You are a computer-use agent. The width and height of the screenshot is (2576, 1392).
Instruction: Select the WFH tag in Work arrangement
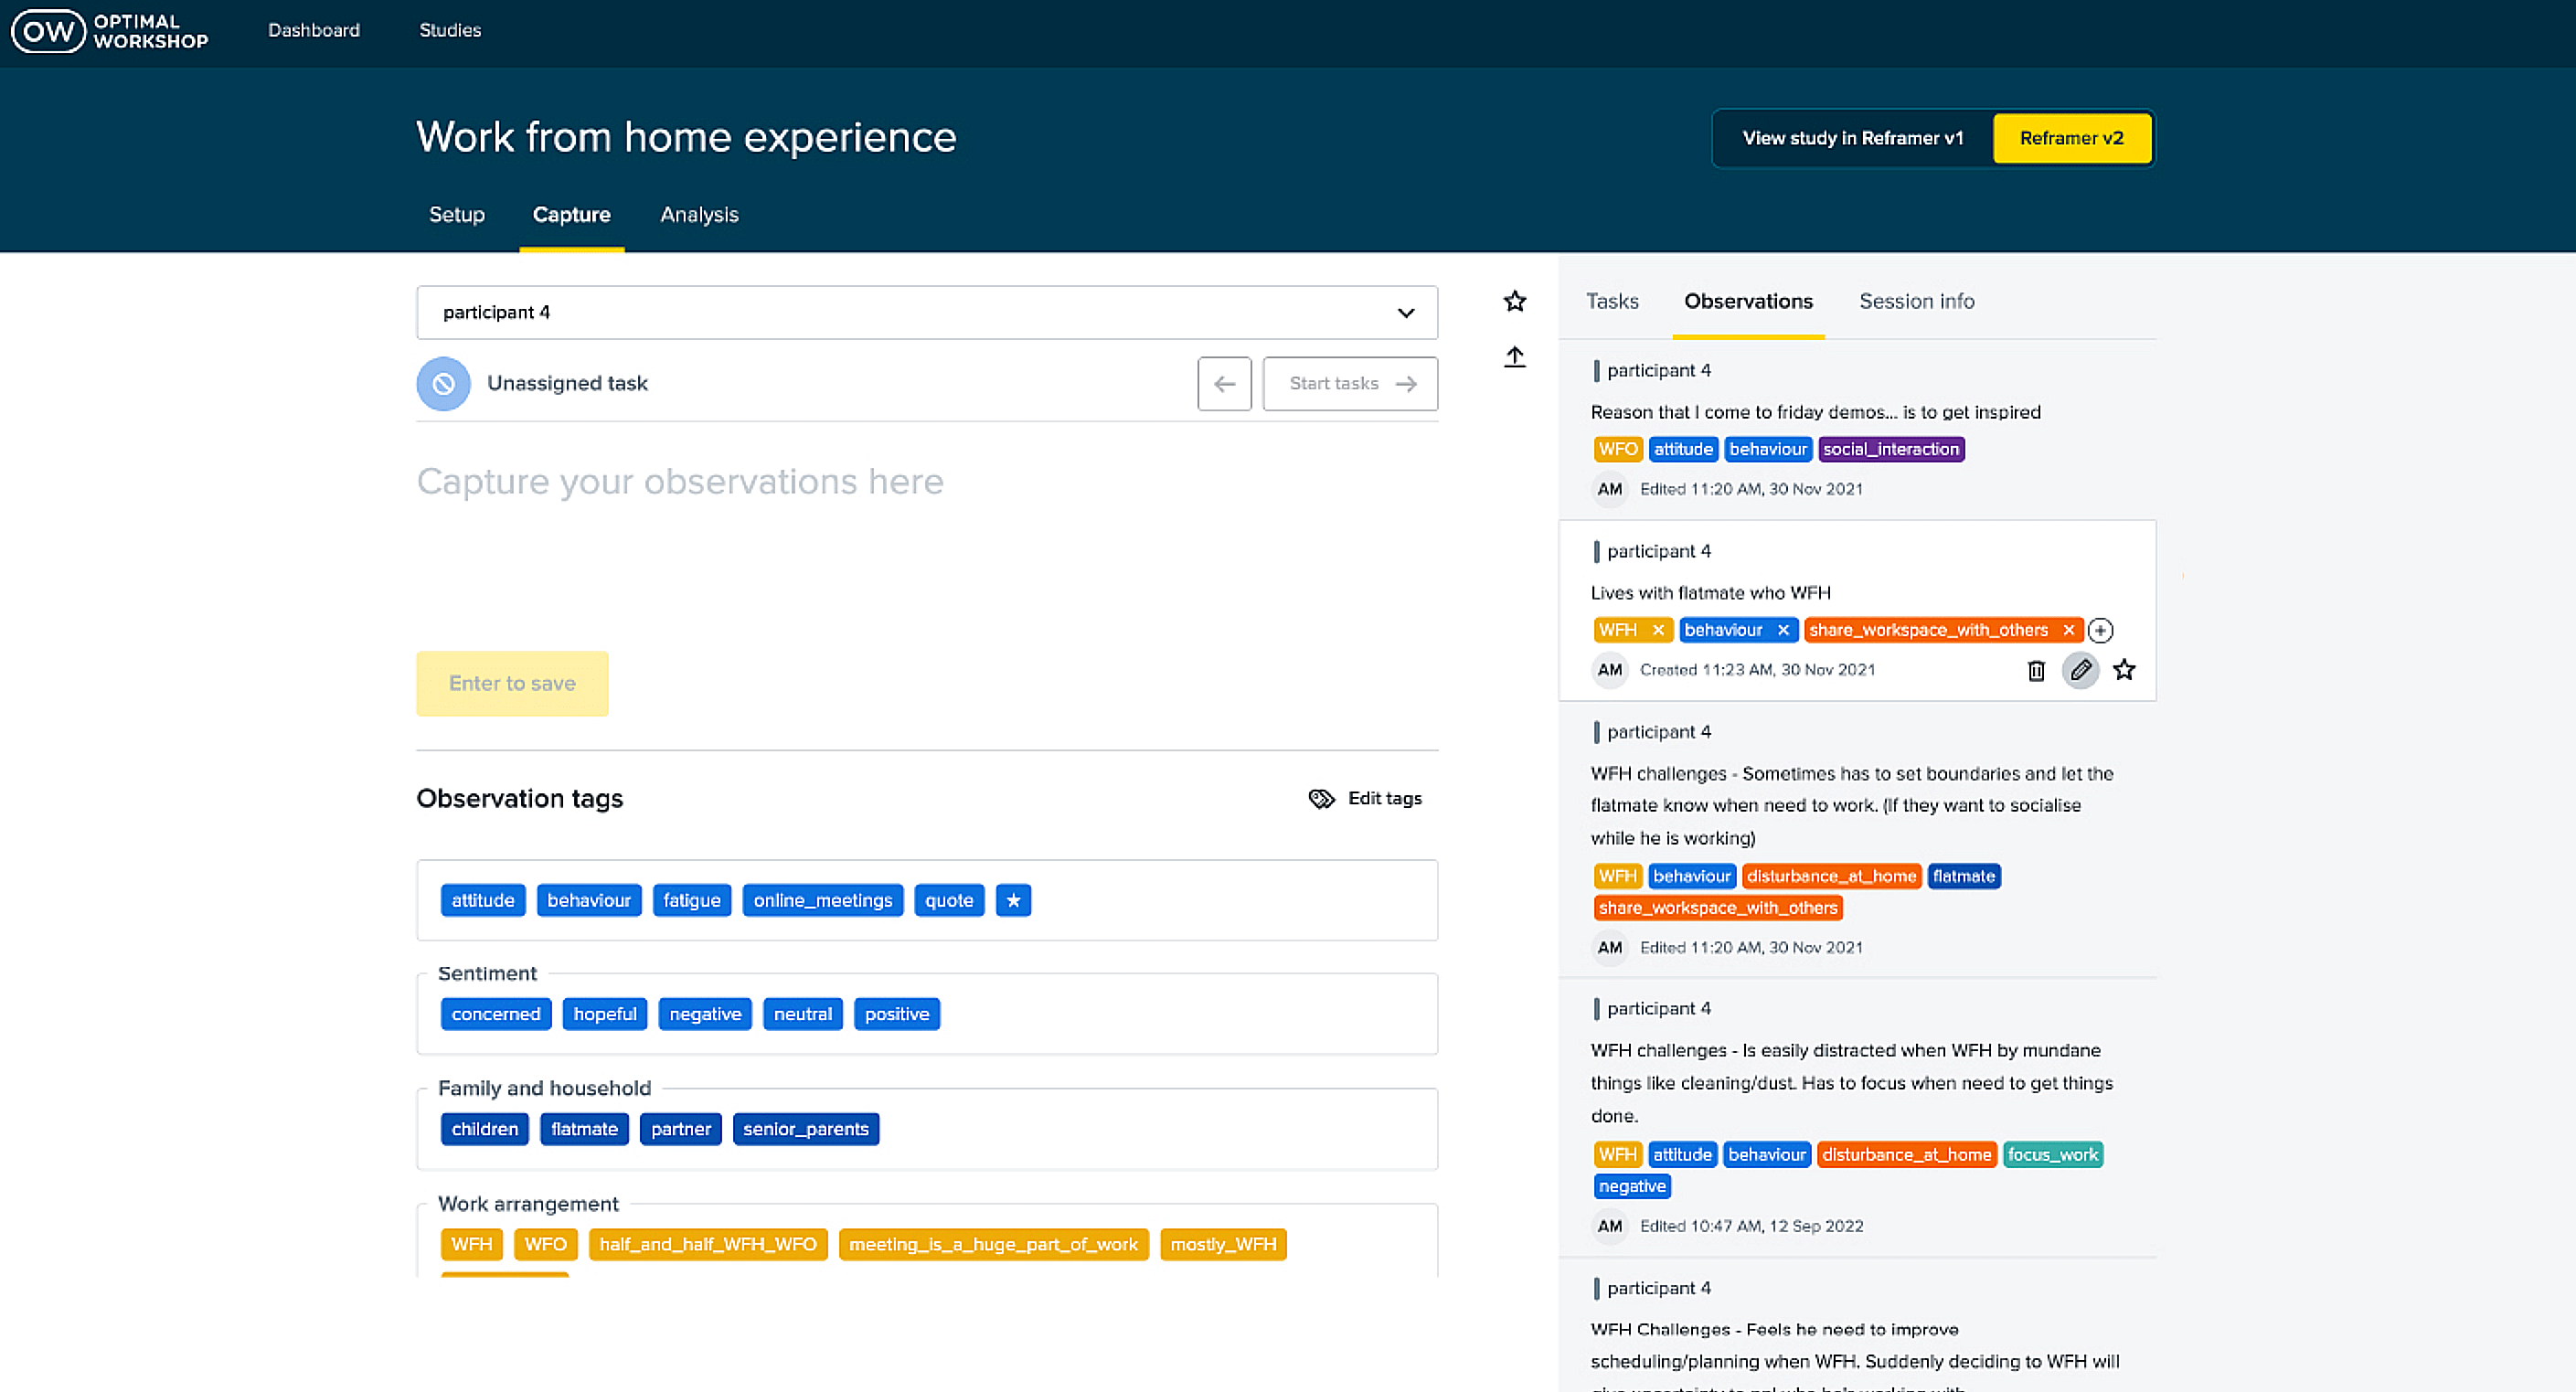click(x=472, y=1245)
